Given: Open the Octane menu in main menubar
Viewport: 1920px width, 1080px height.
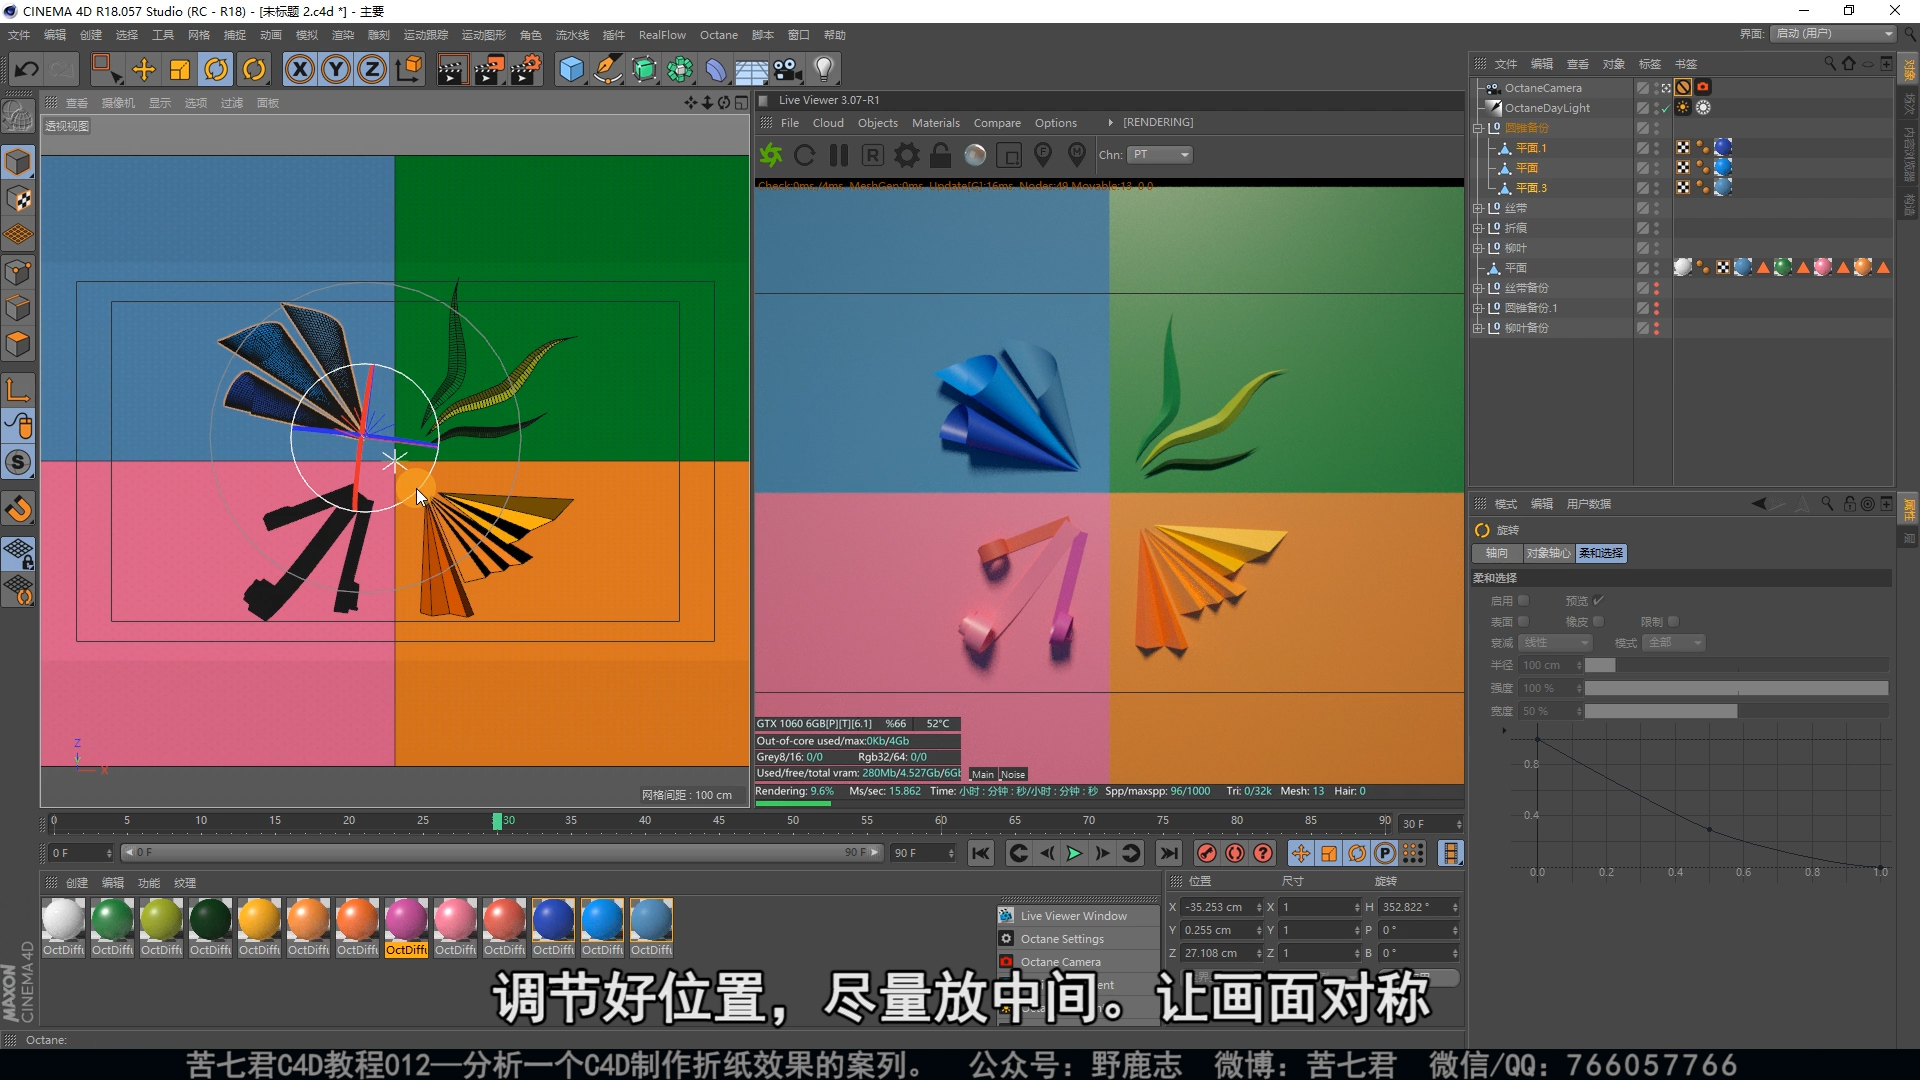Looking at the screenshot, I should tap(718, 35).
